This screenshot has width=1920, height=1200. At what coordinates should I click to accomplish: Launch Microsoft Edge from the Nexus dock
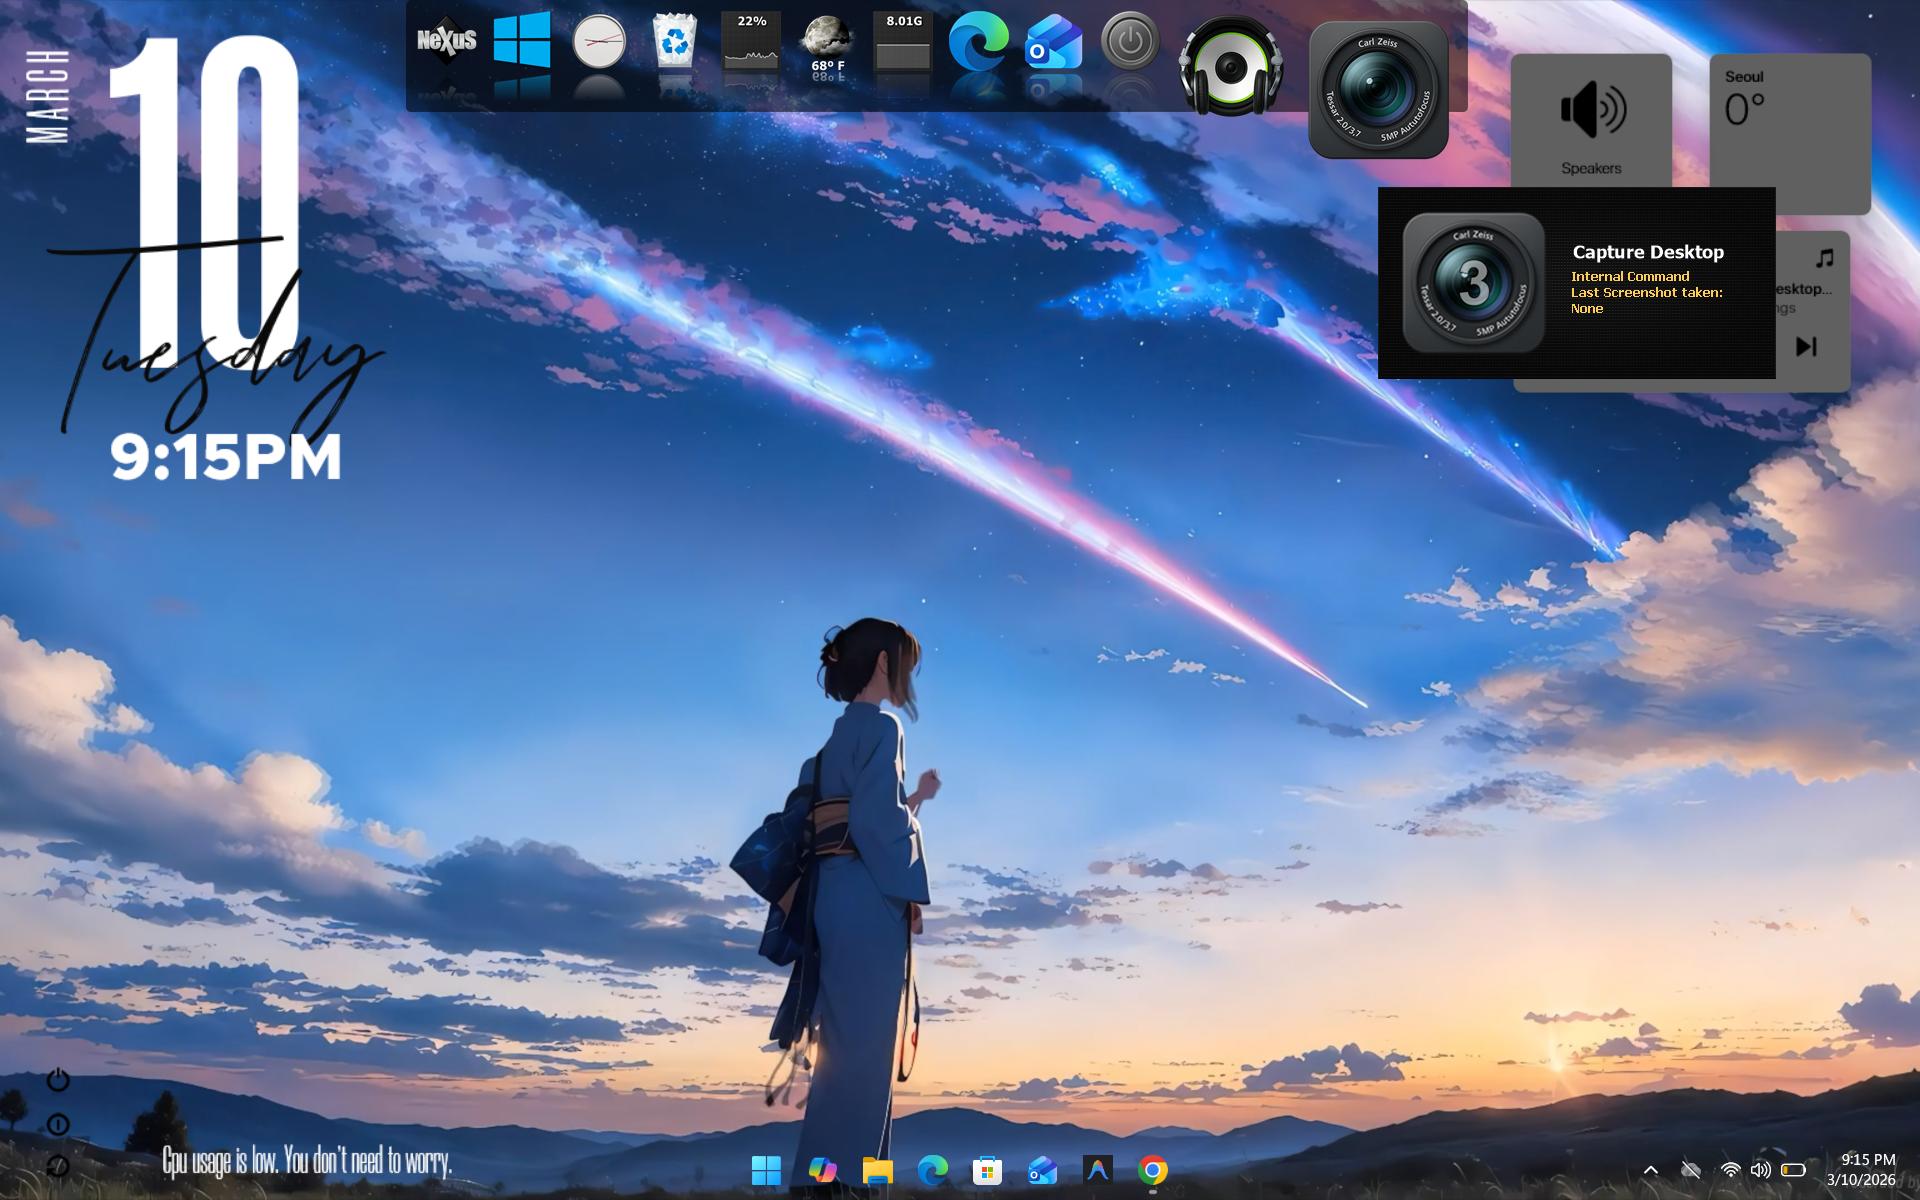979,41
